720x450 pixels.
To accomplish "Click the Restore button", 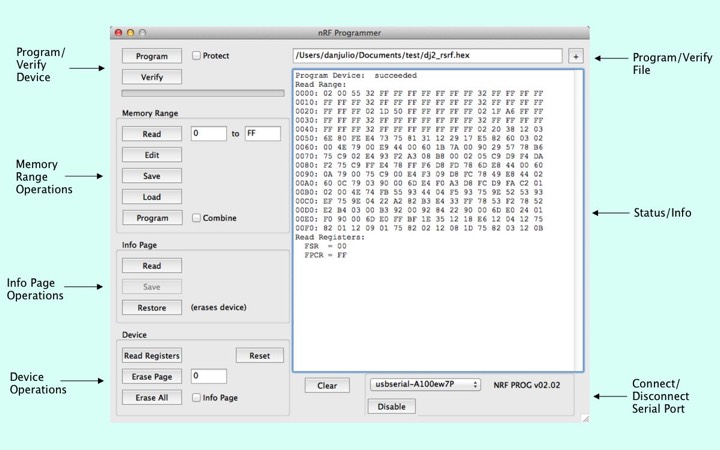I will pyautogui.click(x=152, y=308).
